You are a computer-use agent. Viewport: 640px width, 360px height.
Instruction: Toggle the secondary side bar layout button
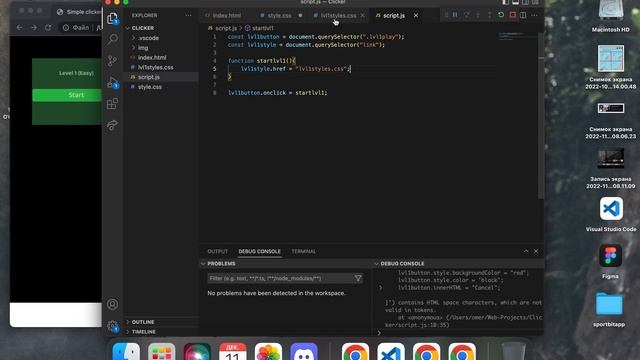point(525,2)
